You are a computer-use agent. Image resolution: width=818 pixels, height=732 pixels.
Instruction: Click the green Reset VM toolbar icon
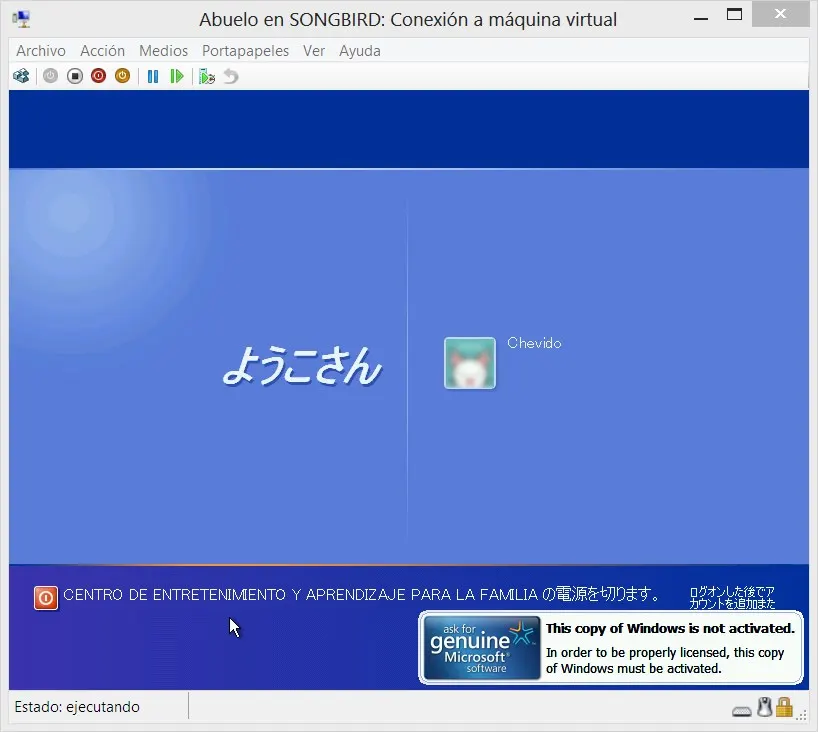[177, 76]
